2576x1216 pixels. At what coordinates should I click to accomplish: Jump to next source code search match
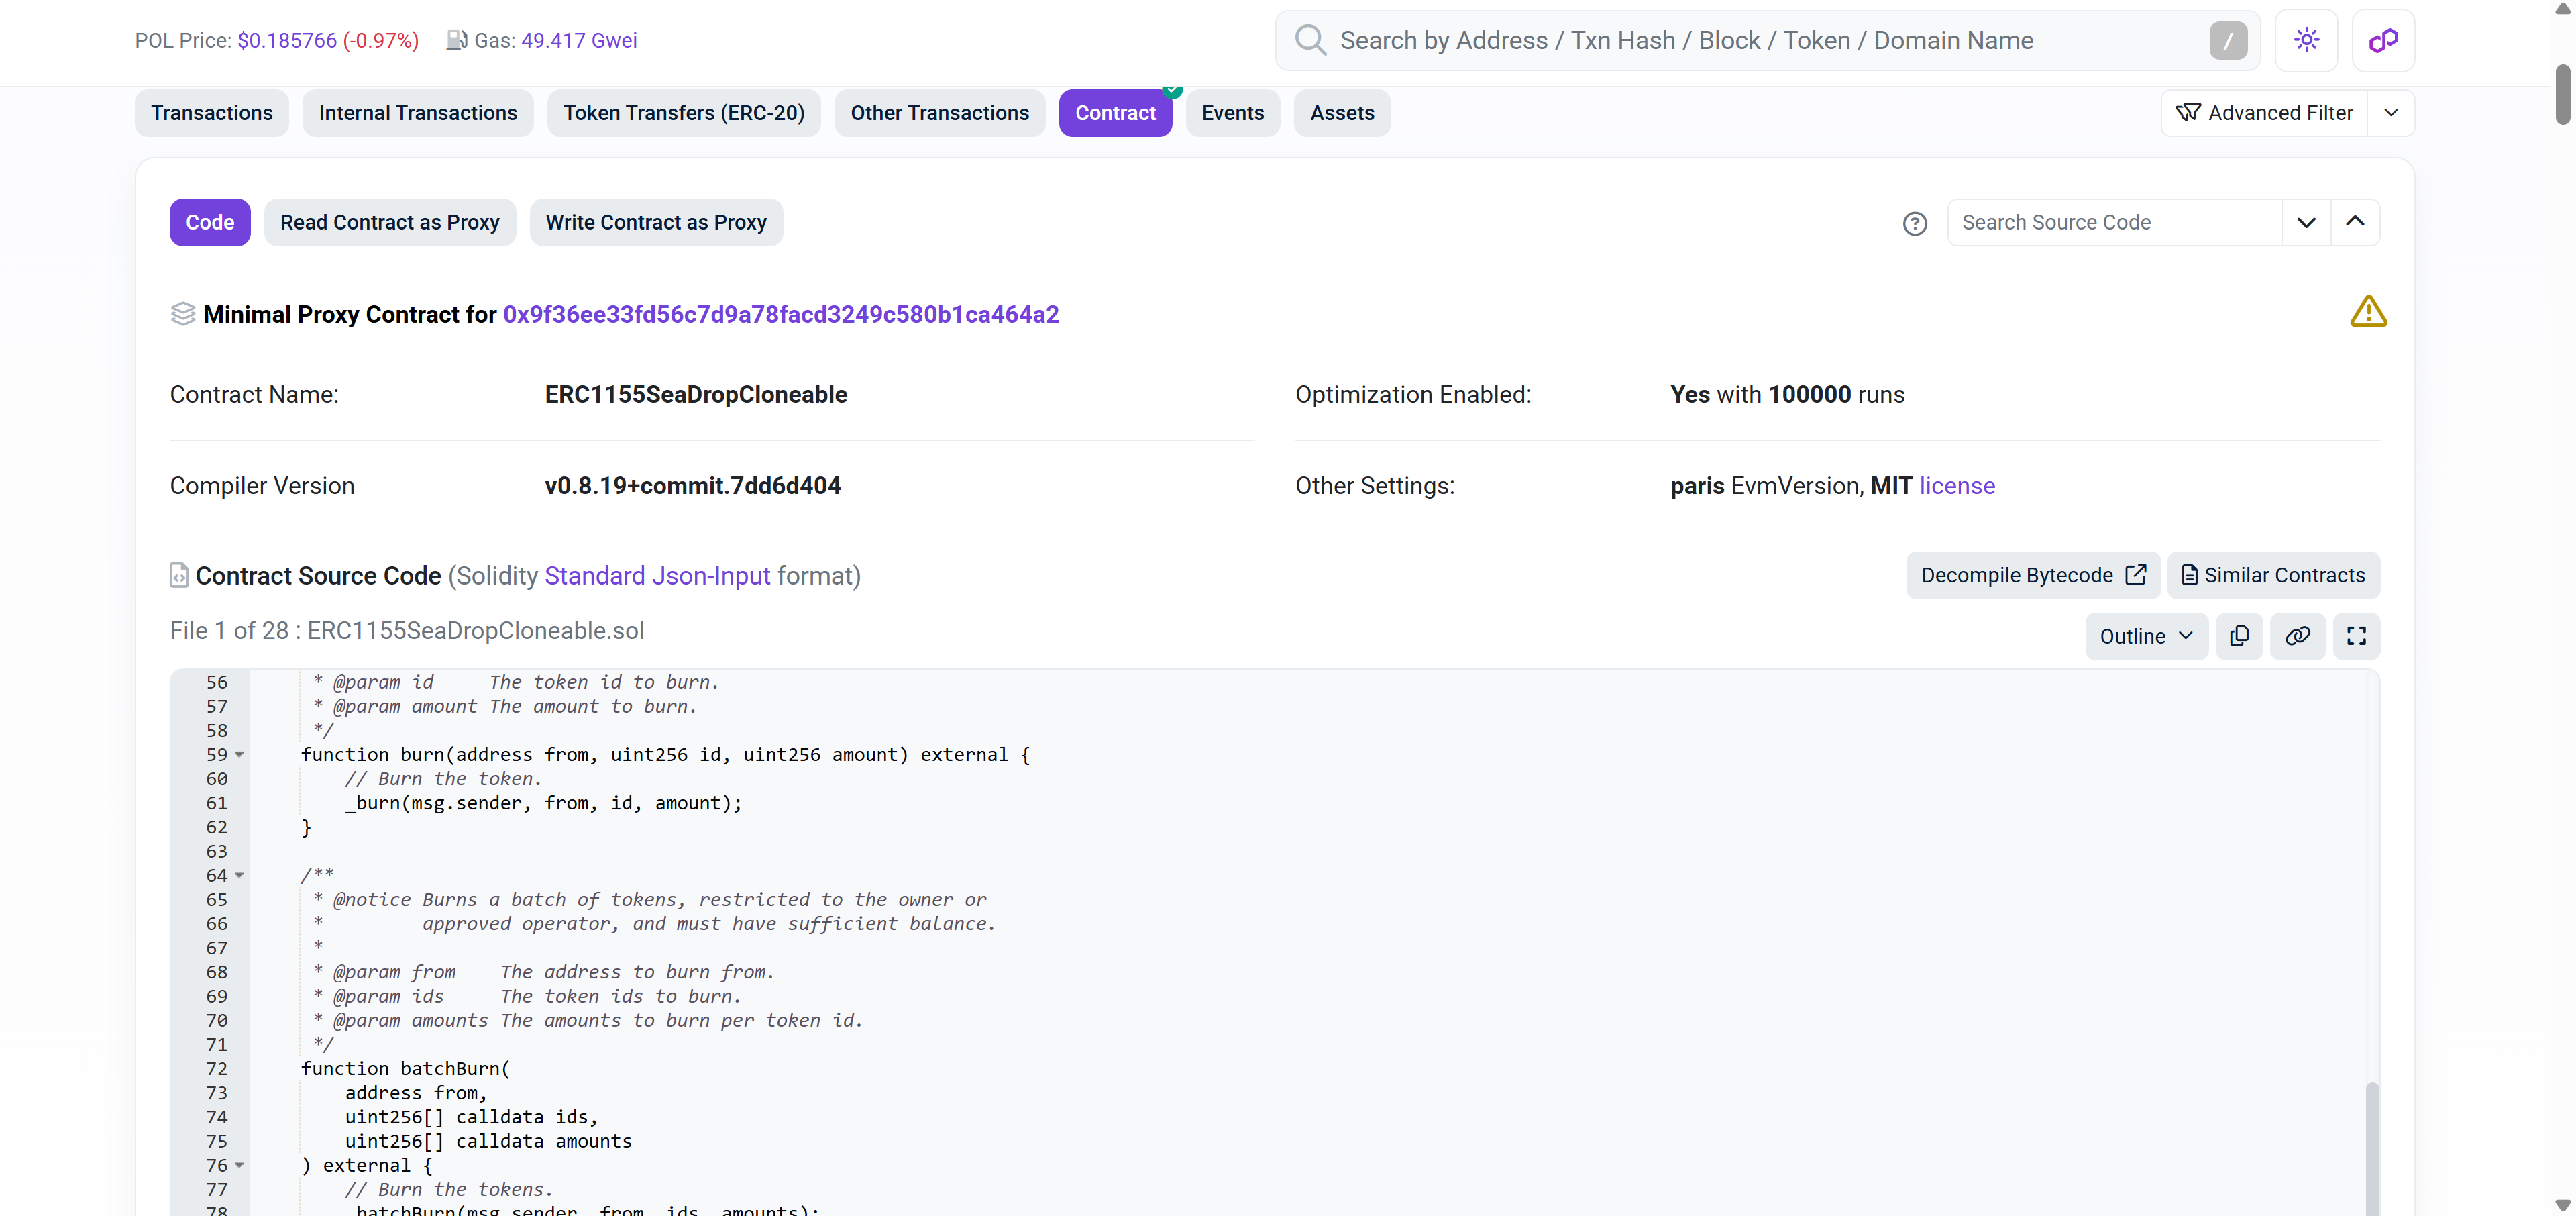pos(2306,223)
